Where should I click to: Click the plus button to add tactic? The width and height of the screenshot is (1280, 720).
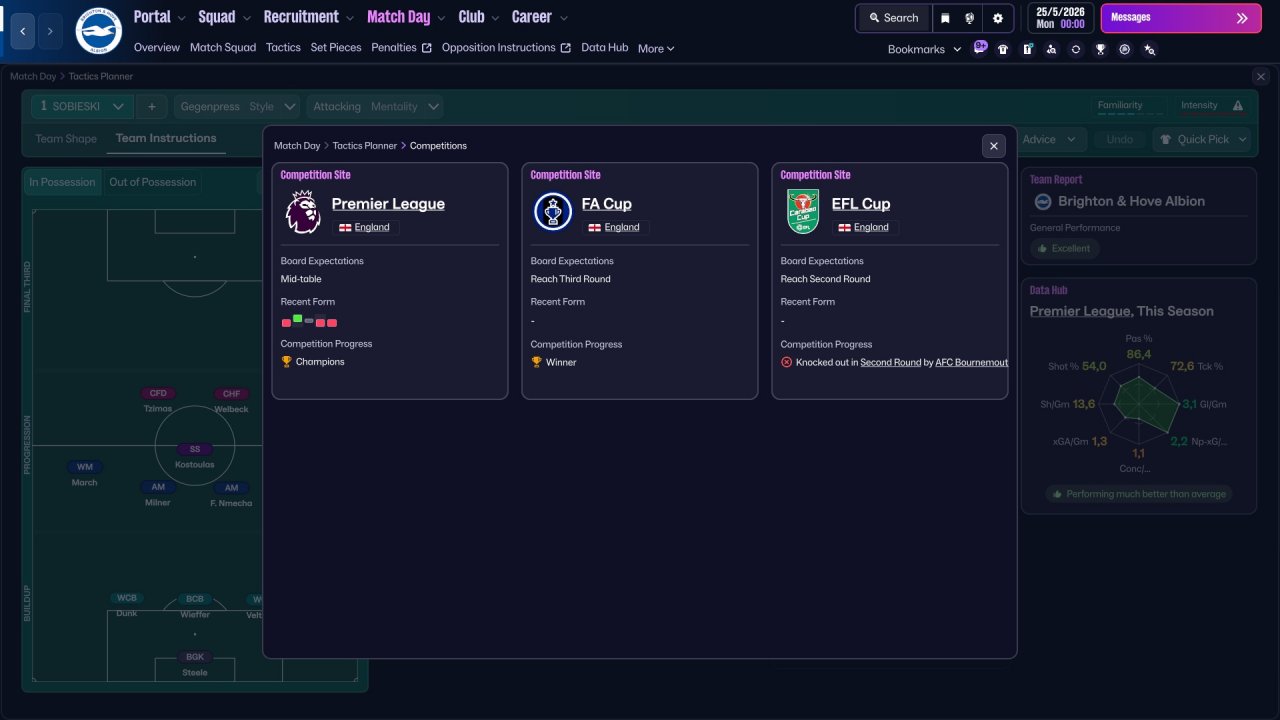152,106
